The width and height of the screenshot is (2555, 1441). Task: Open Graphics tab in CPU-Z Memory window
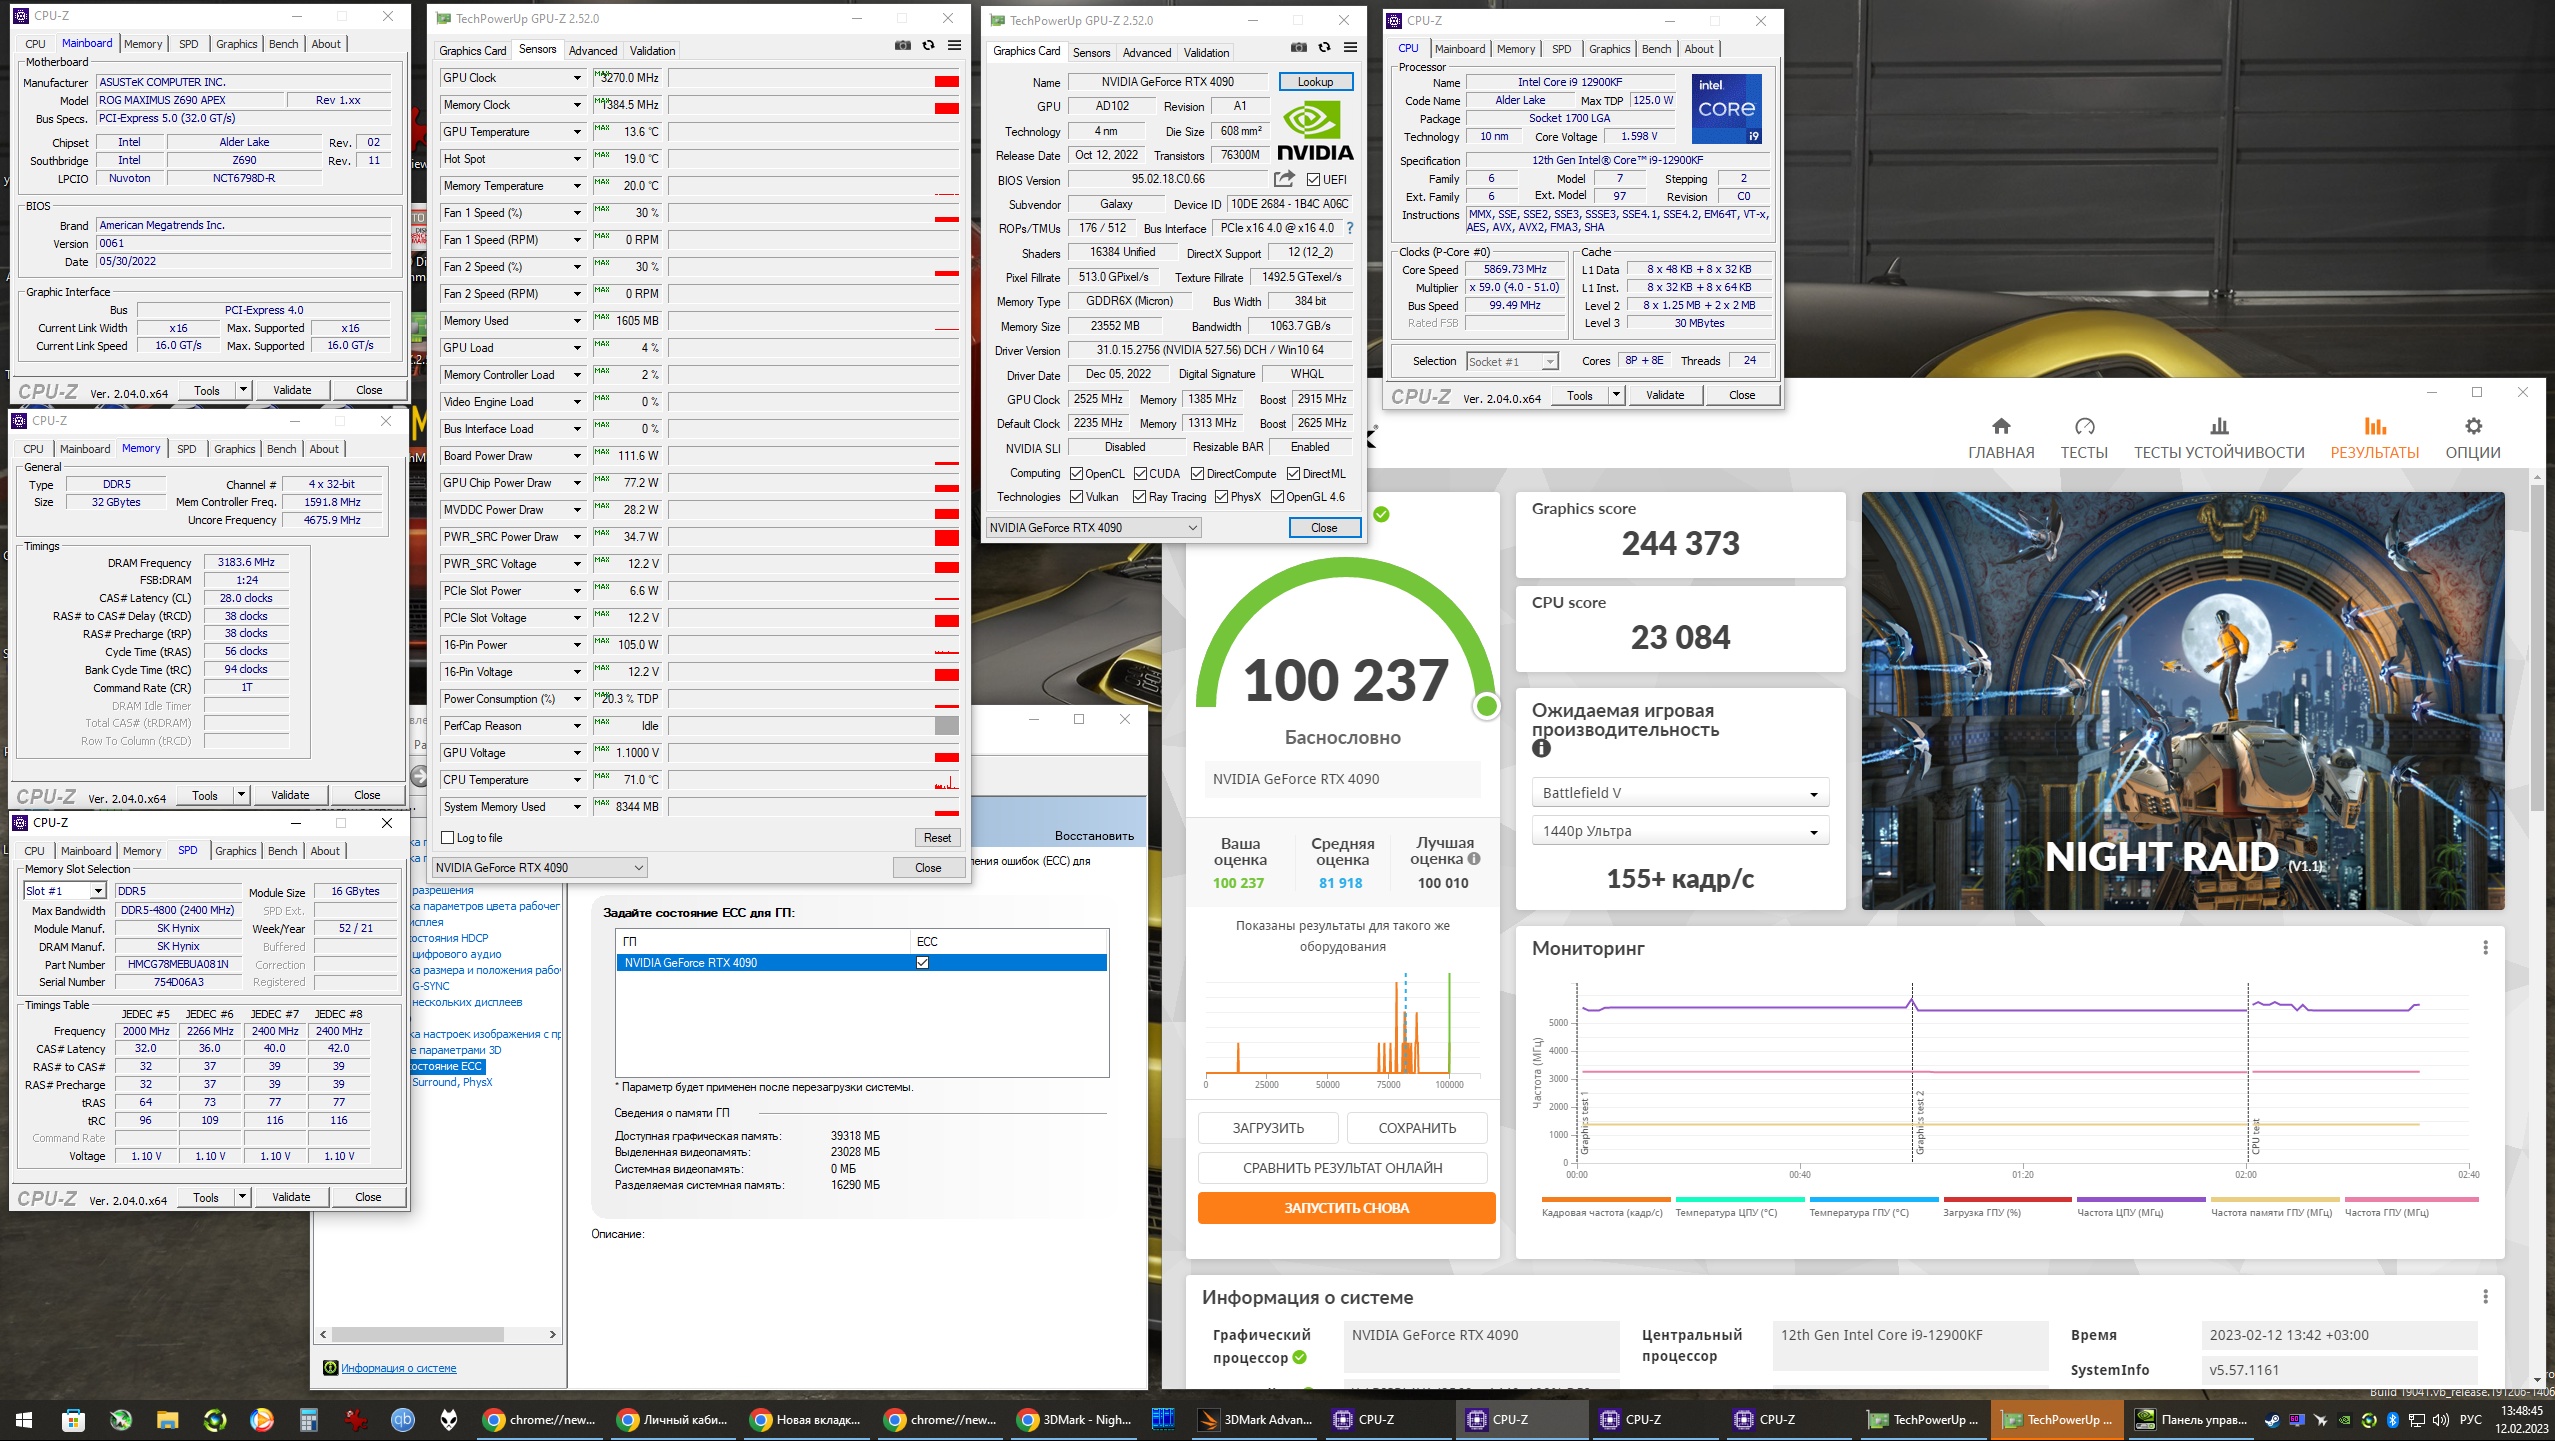click(235, 449)
